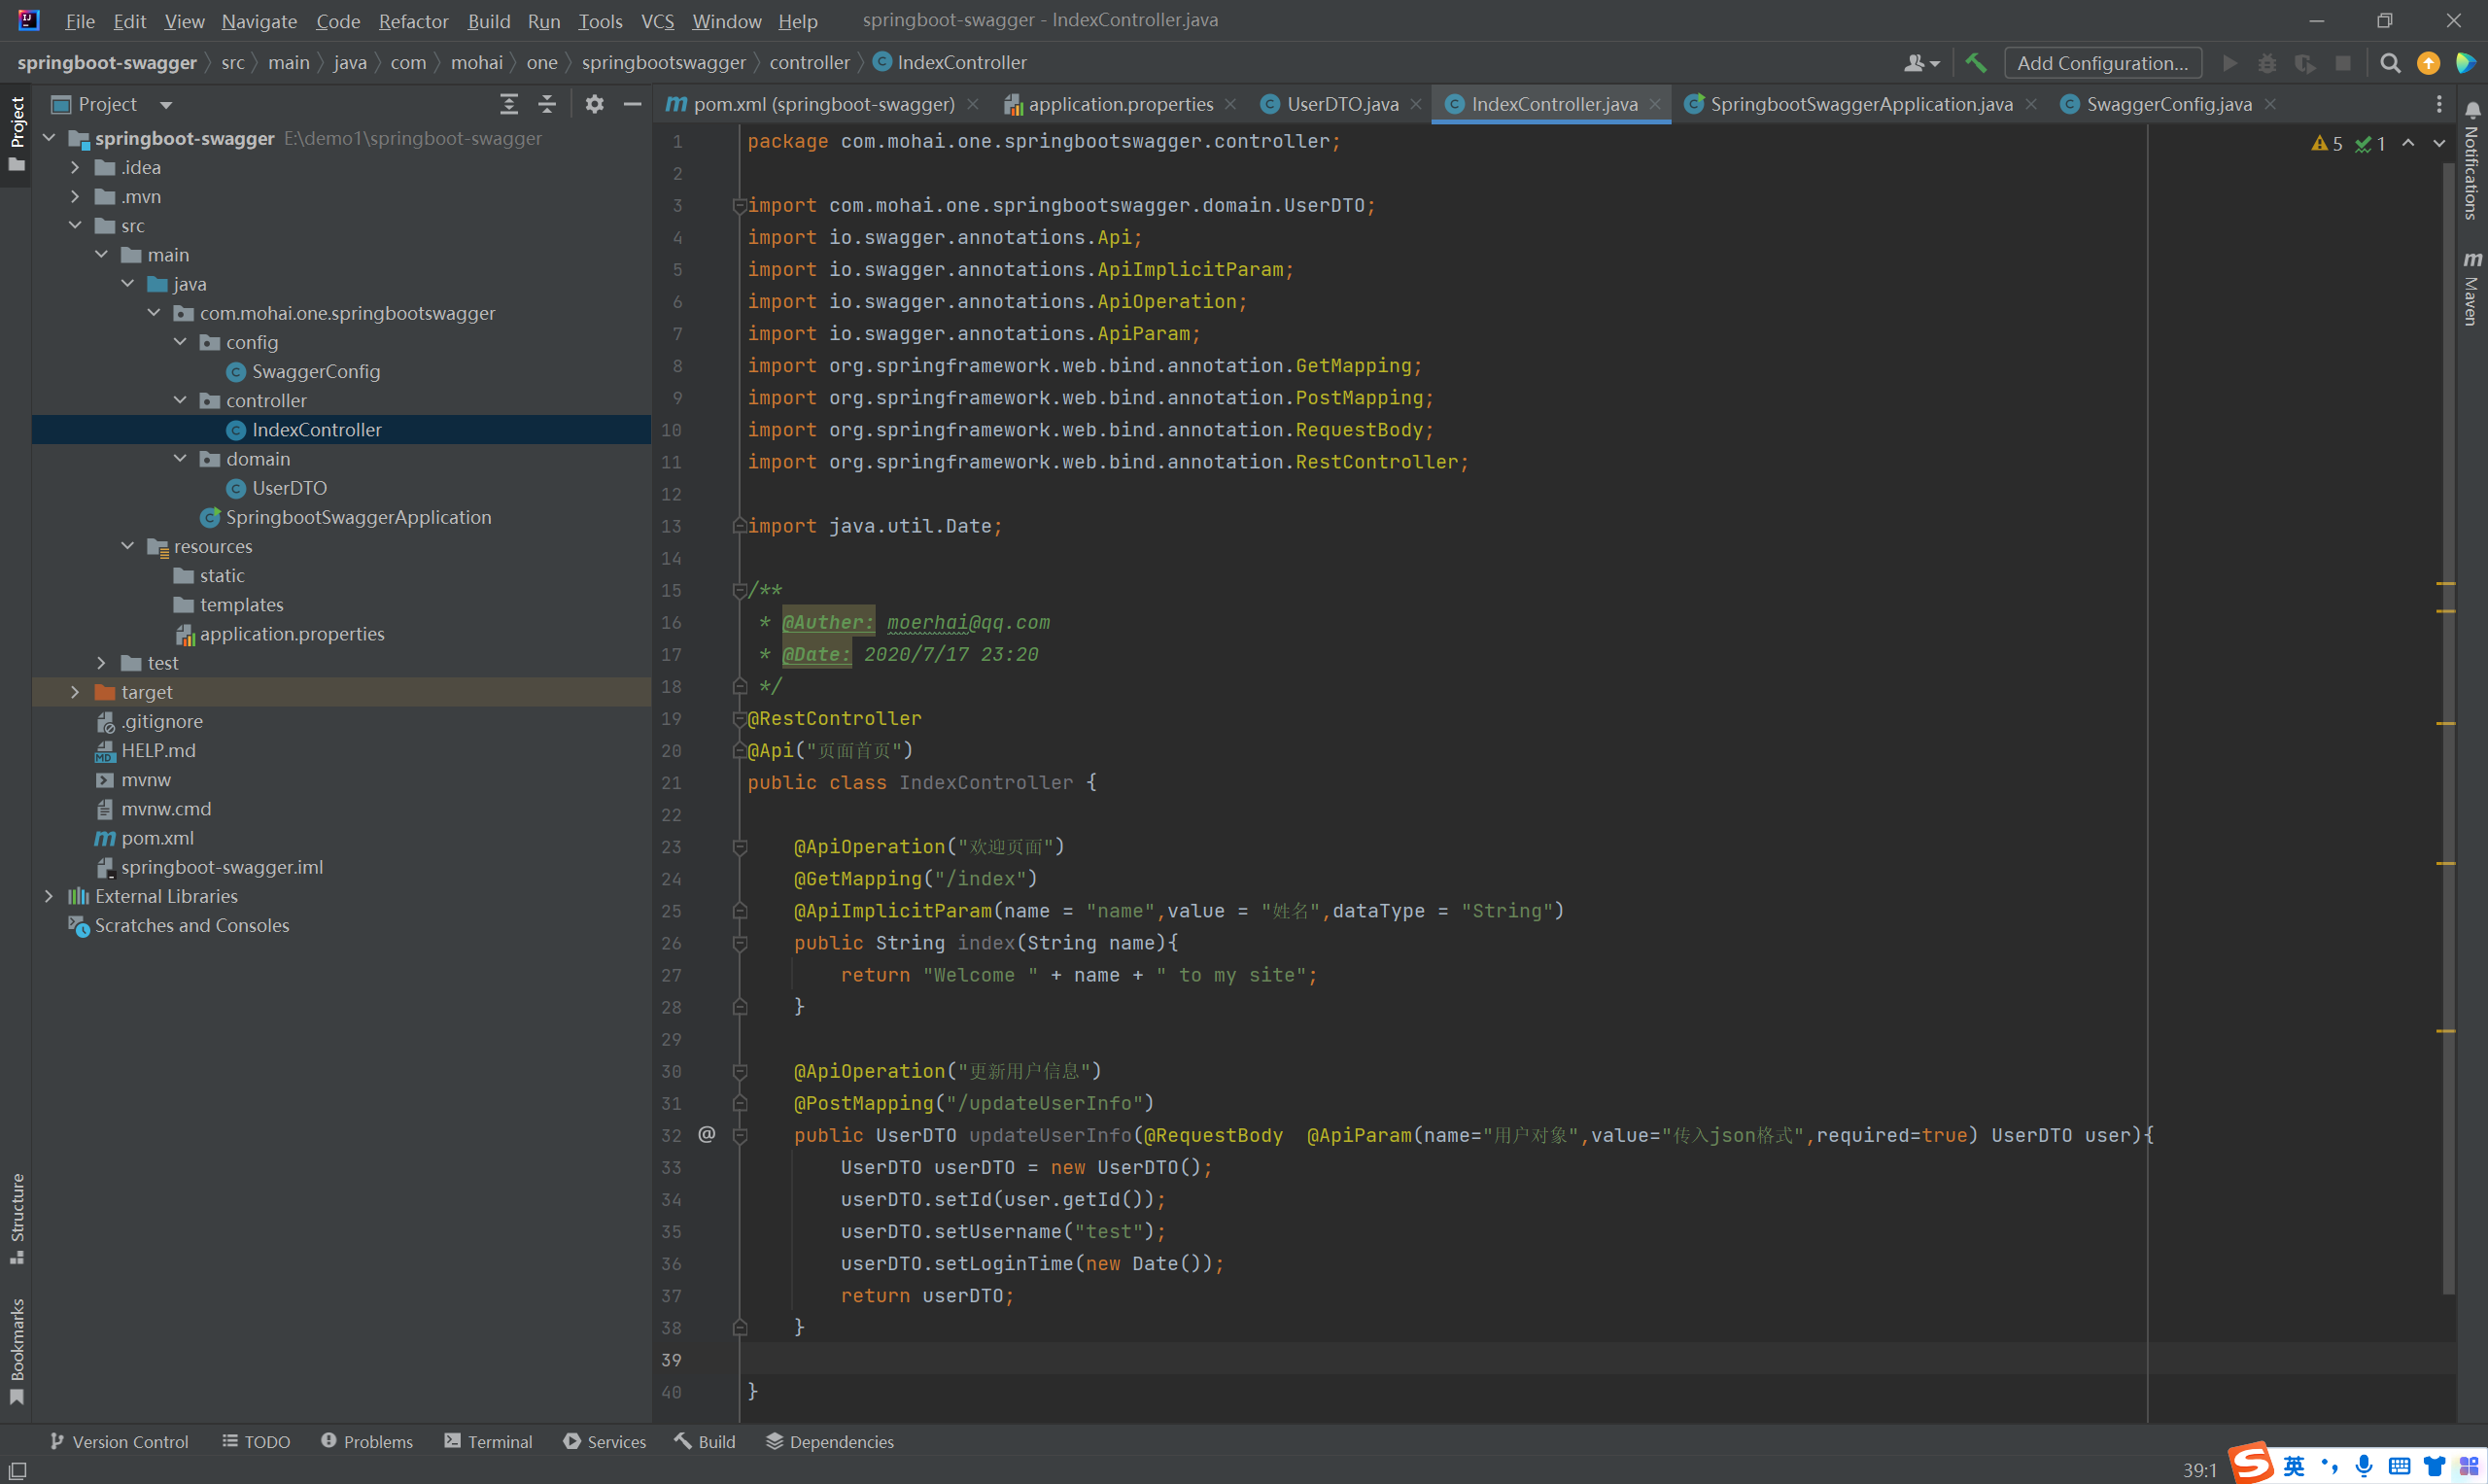
Task: Click Expand All icon in Project panel
Action: tap(509, 104)
